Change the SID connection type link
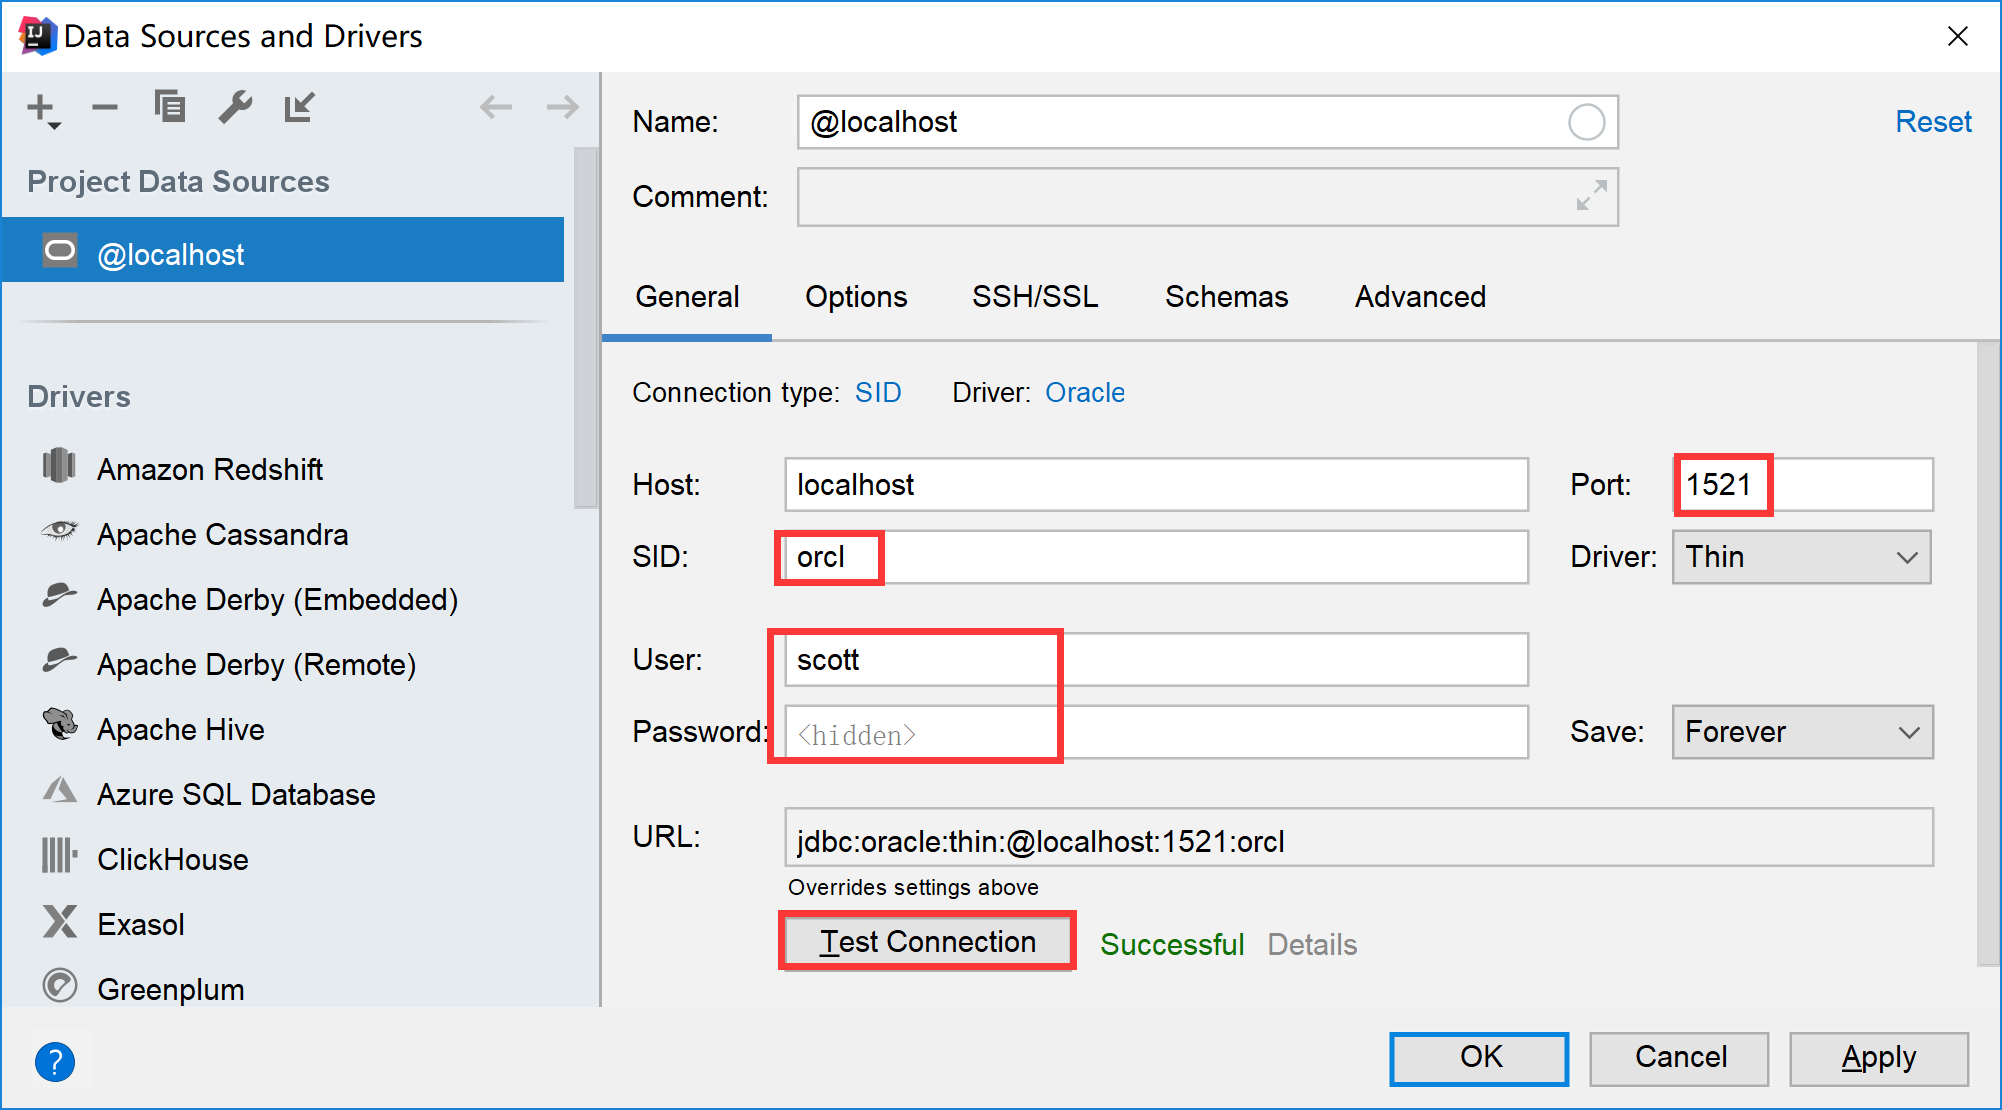 click(878, 392)
